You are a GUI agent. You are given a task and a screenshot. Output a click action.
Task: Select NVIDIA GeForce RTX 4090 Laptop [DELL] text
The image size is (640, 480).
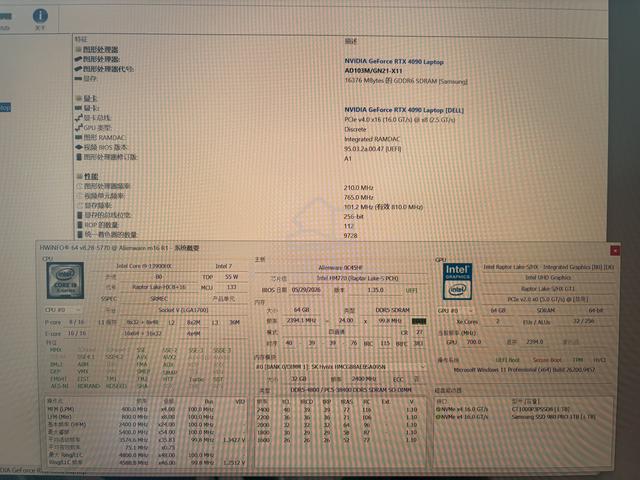tap(404, 110)
